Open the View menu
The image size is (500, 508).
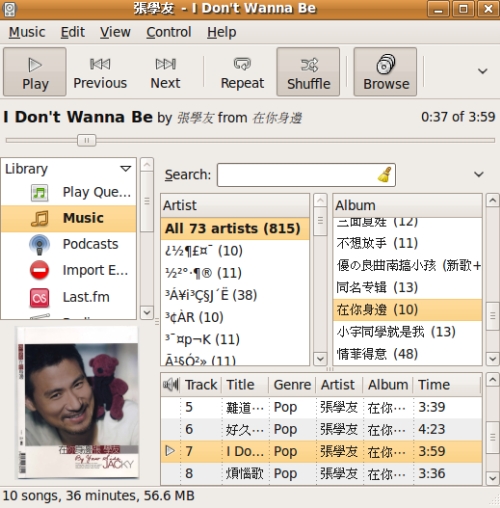115,32
